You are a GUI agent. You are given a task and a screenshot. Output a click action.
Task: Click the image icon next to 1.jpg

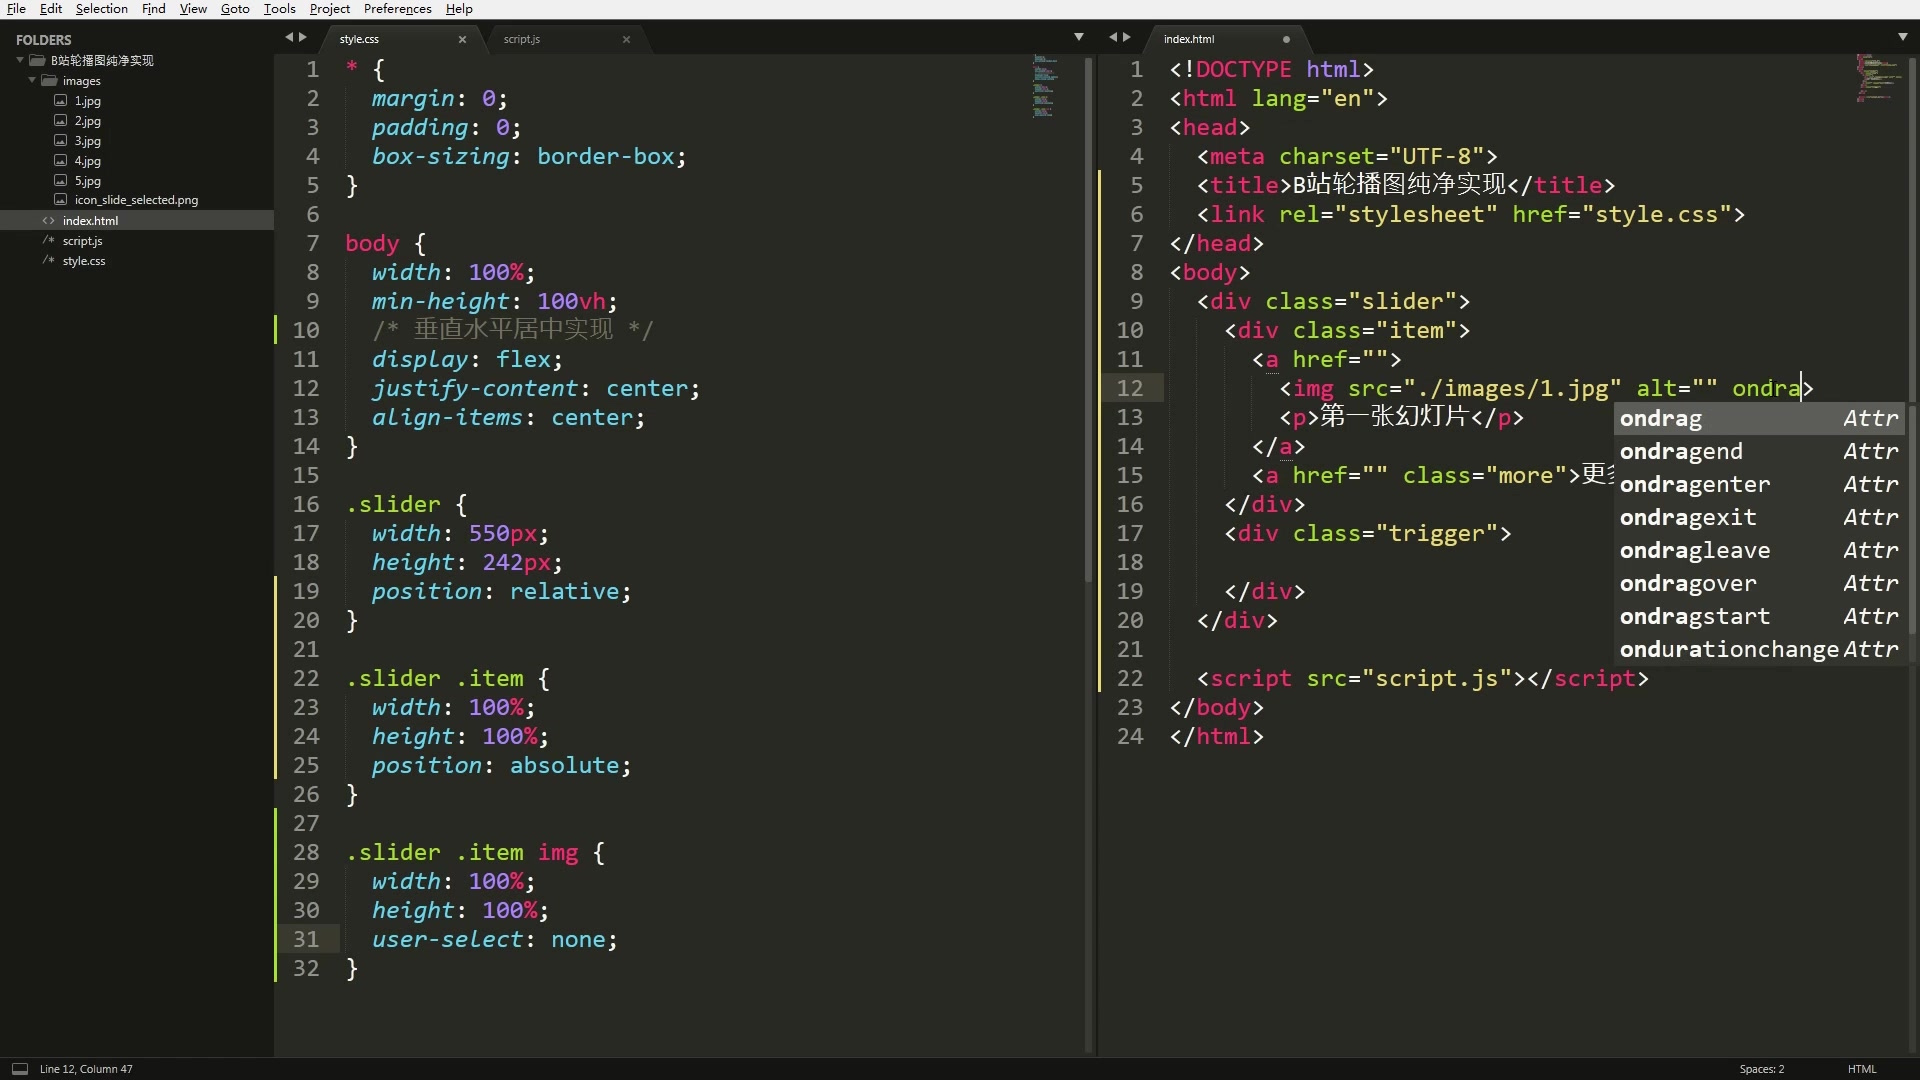click(61, 101)
